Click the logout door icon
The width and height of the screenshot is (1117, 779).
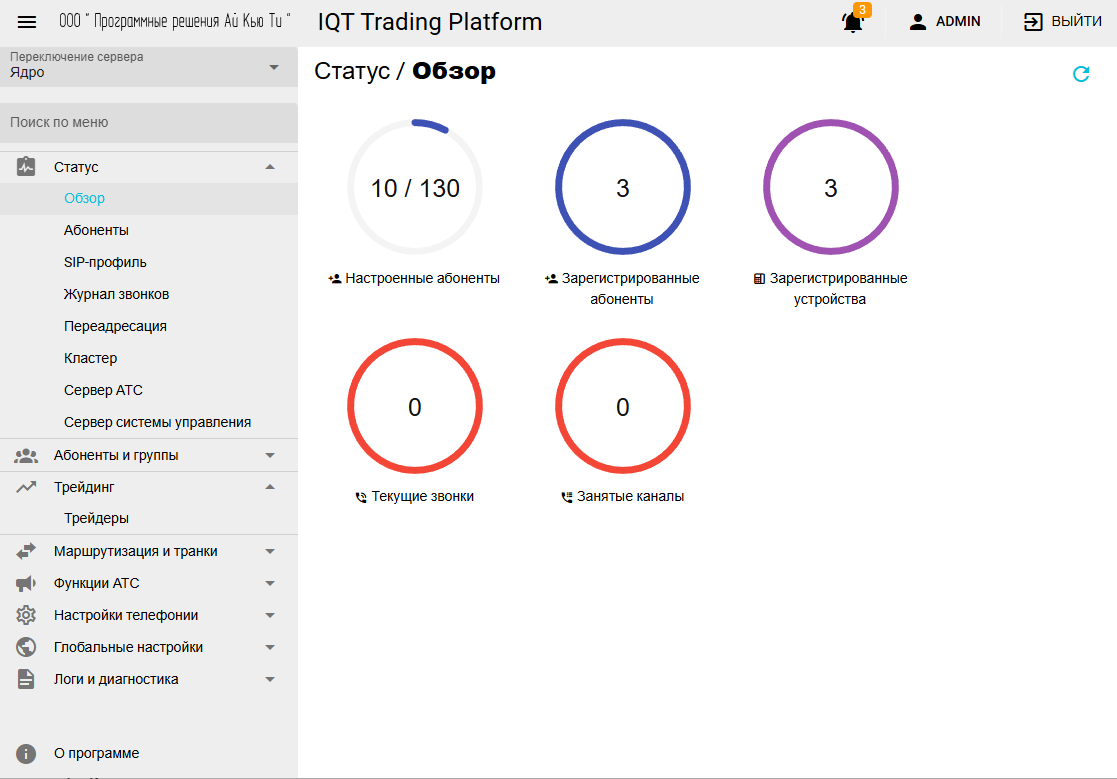[x=1032, y=22]
